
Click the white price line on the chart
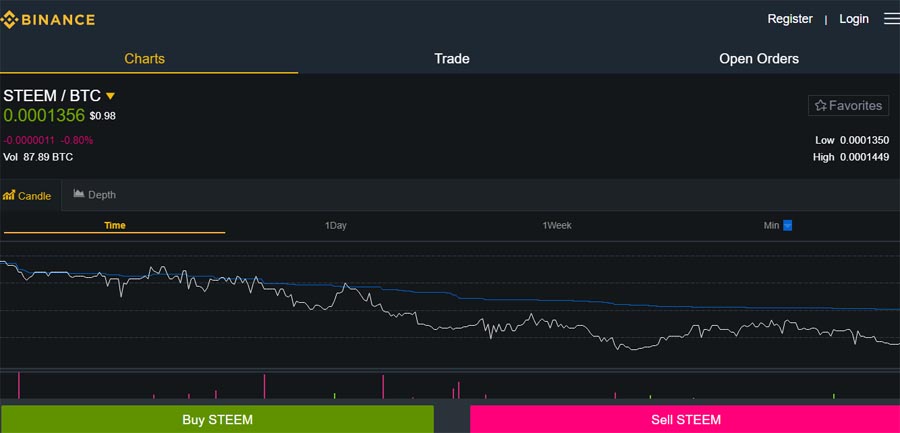[450, 327]
